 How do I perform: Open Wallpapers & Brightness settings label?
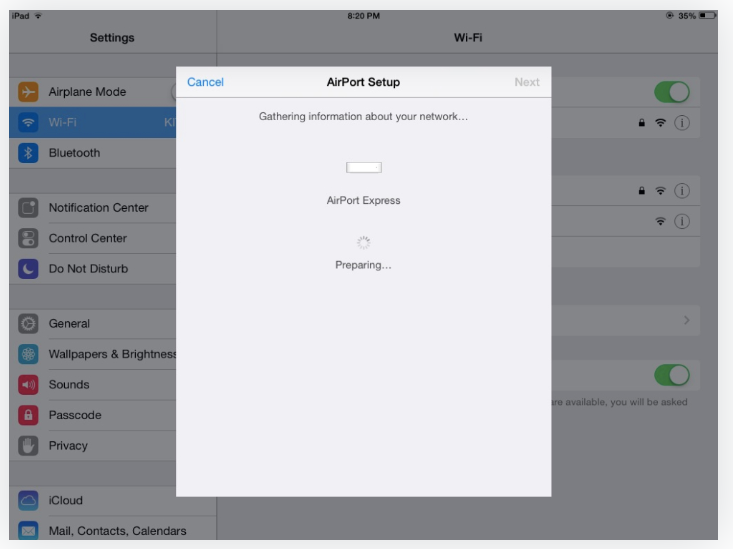(112, 354)
